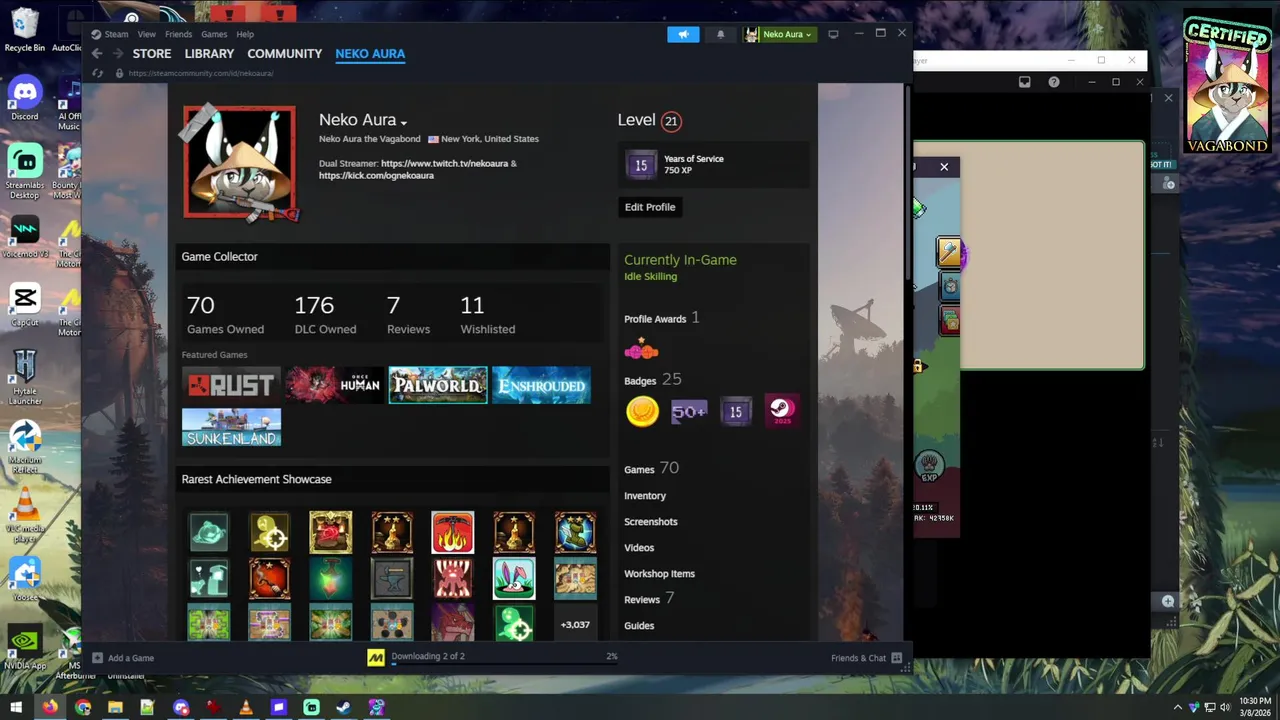
Task: Open Friends & Chat
Action: pos(866,658)
